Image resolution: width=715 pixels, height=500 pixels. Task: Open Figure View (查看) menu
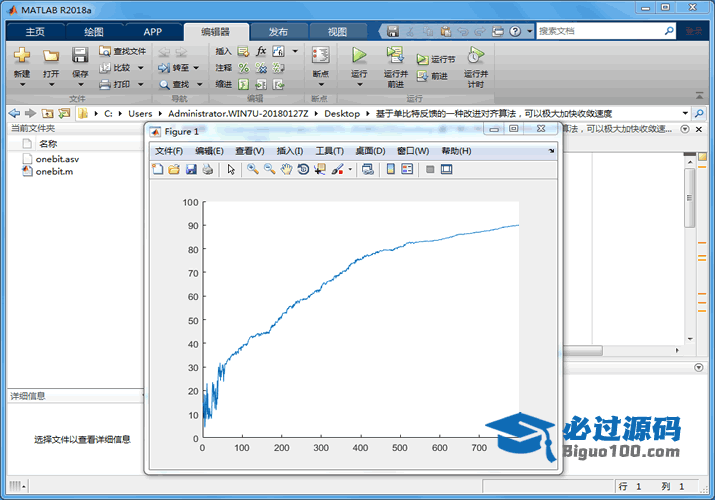(x=250, y=151)
